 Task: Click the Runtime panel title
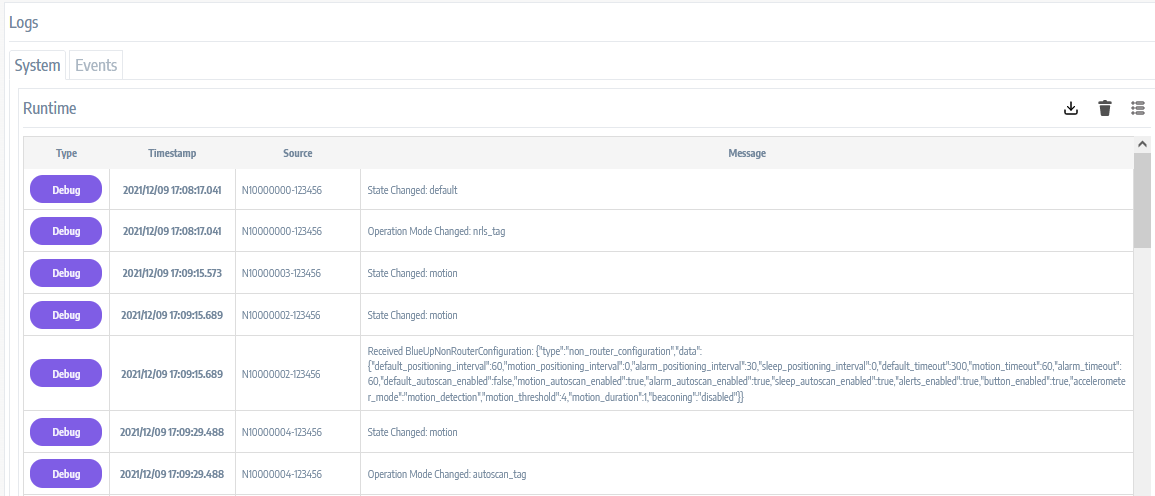pyautogui.click(x=49, y=108)
